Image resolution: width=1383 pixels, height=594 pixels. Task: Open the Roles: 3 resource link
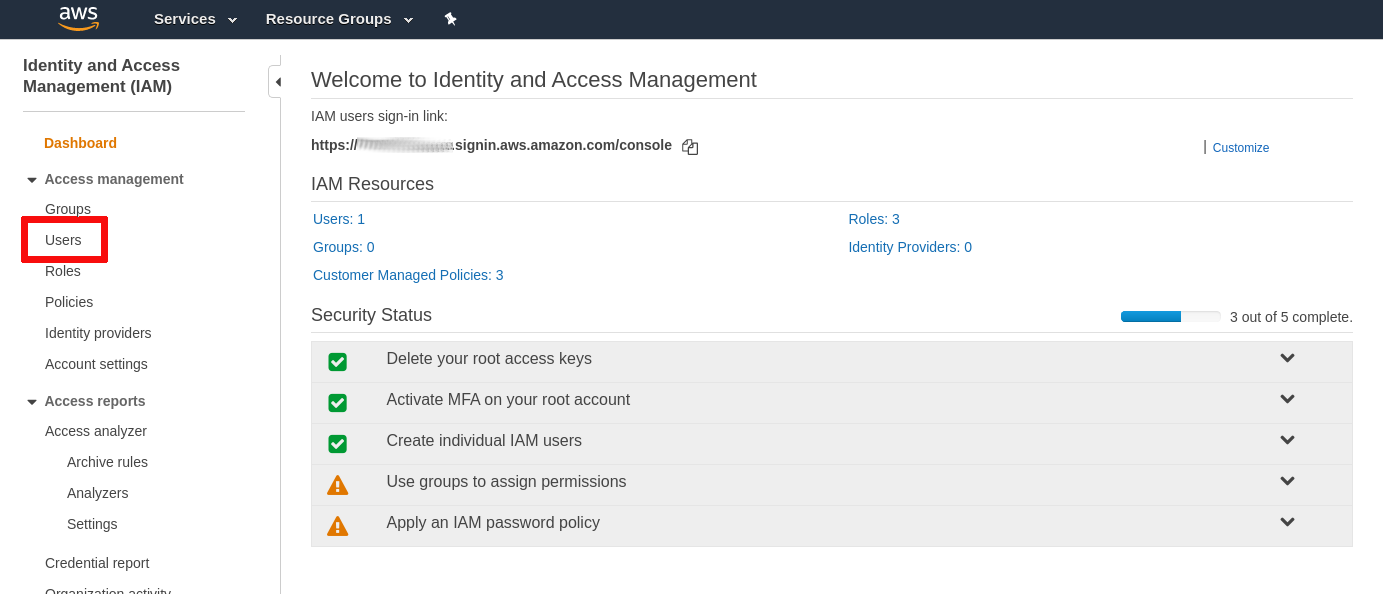(x=873, y=219)
